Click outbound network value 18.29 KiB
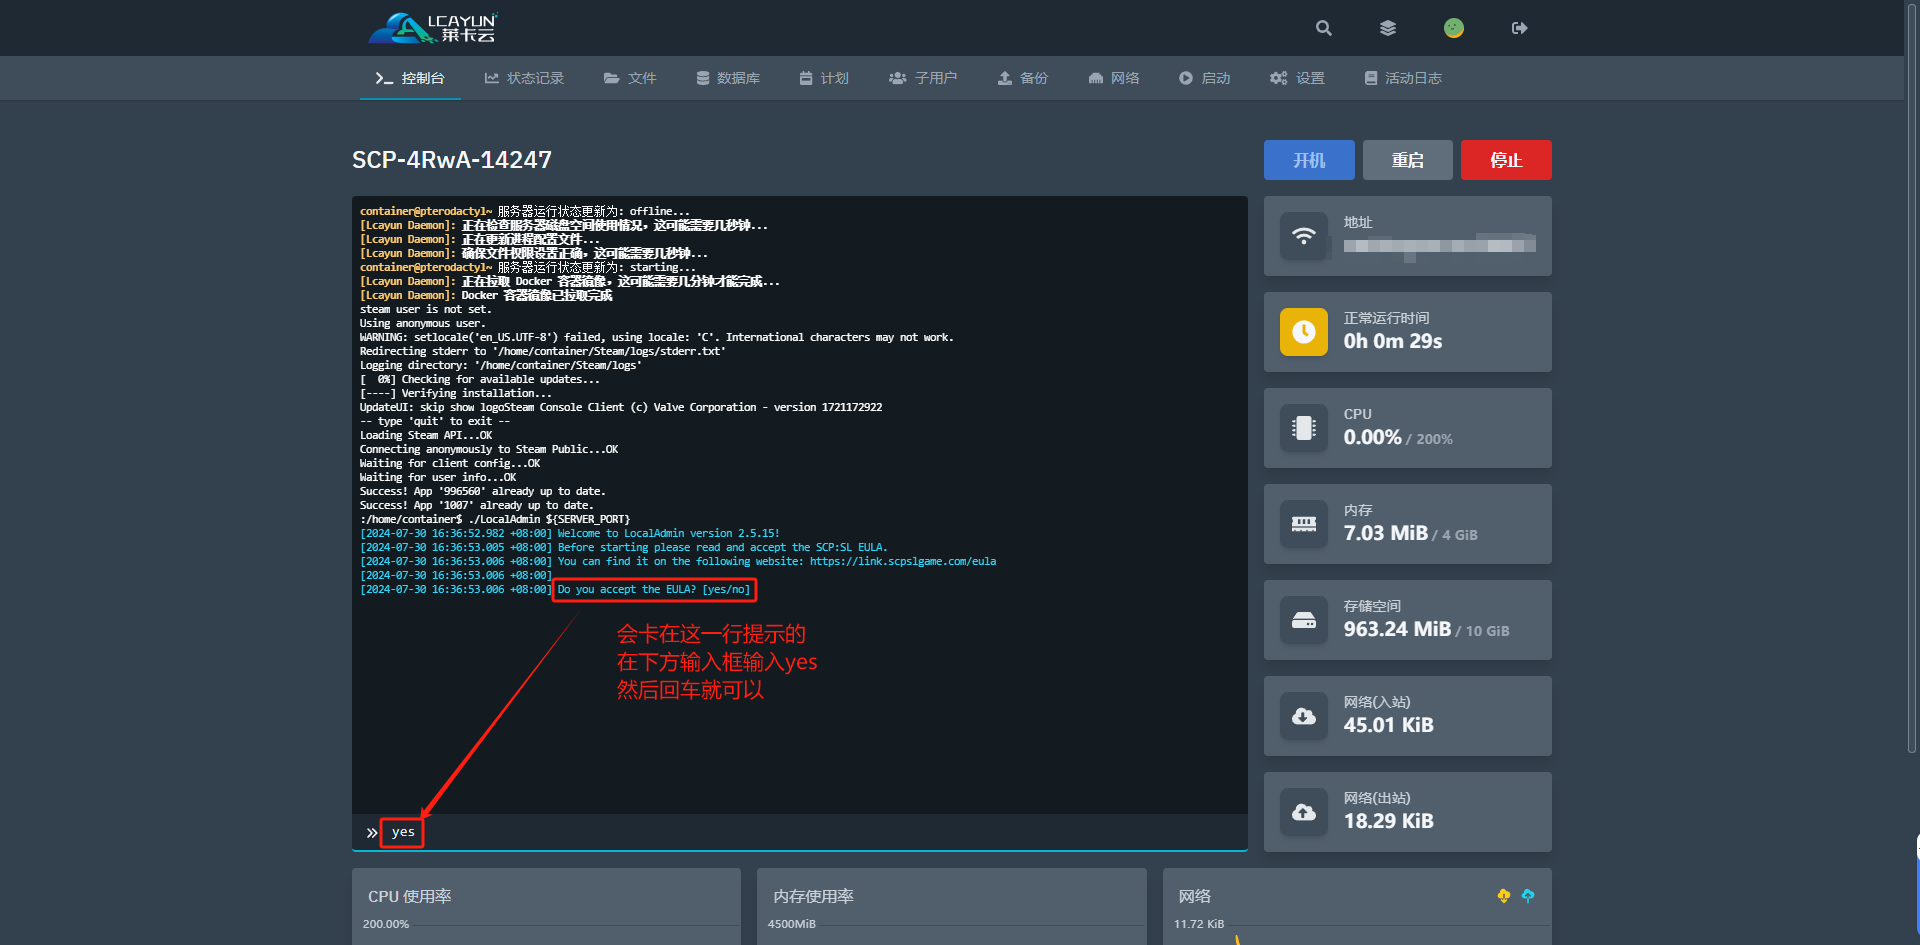The image size is (1920, 945). click(x=1389, y=821)
